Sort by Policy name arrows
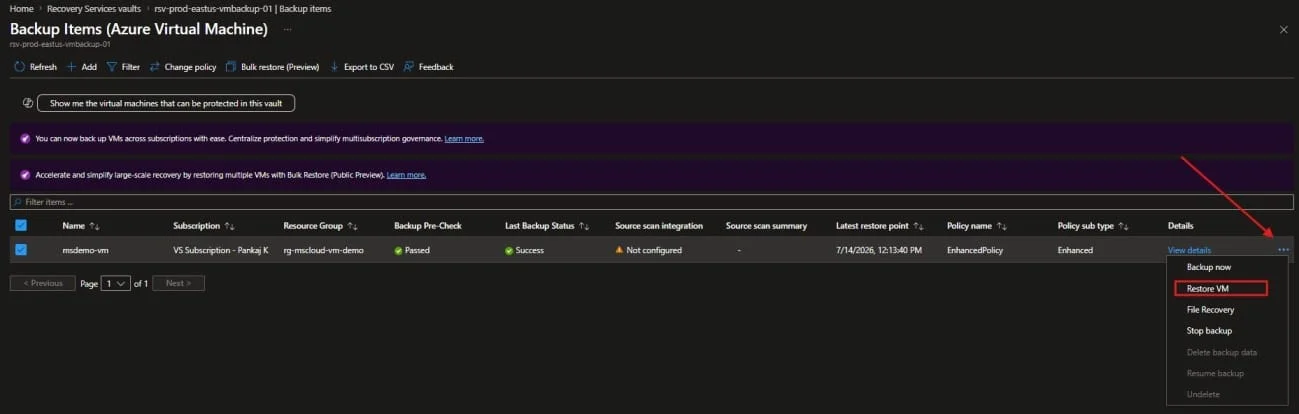1299x414 pixels. point(1001,226)
